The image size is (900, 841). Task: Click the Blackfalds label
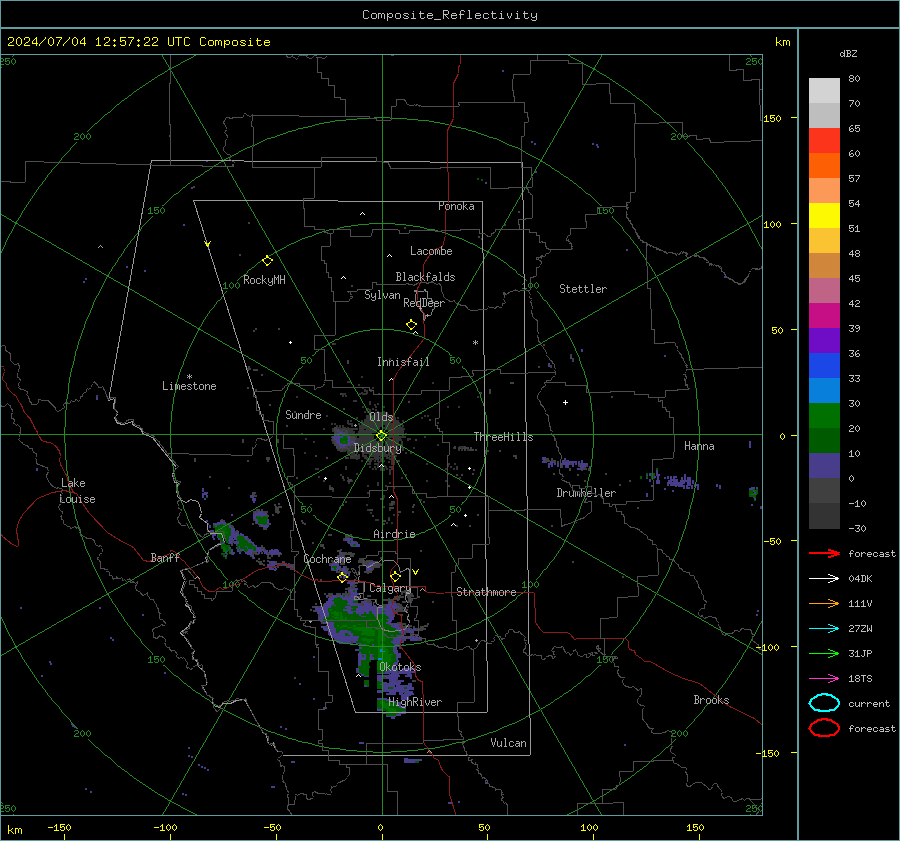pos(425,277)
